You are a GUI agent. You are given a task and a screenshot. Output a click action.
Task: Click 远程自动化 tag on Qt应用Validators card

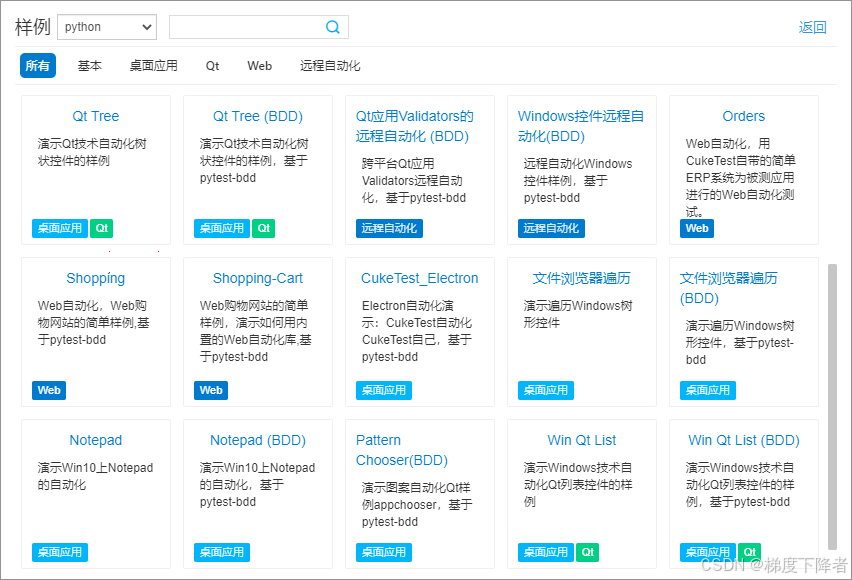tap(389, 228)
